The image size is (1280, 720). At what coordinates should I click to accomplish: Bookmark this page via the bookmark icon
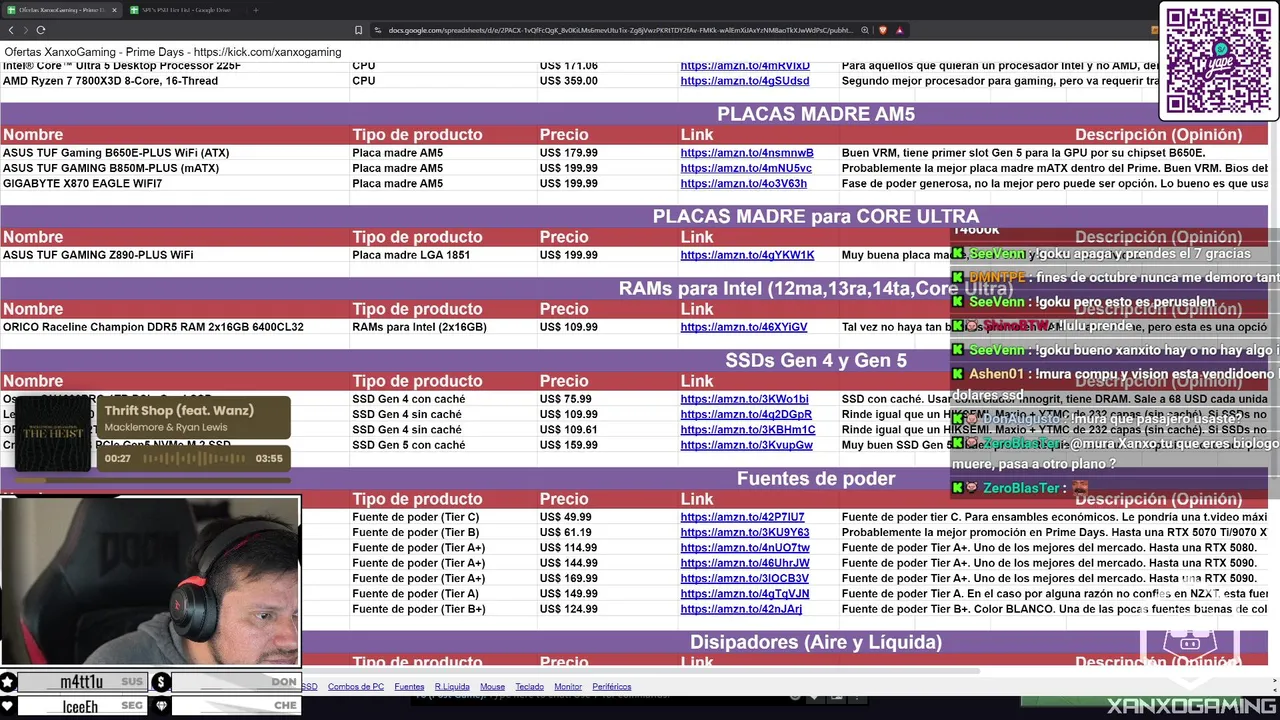(x=359, y=30)
